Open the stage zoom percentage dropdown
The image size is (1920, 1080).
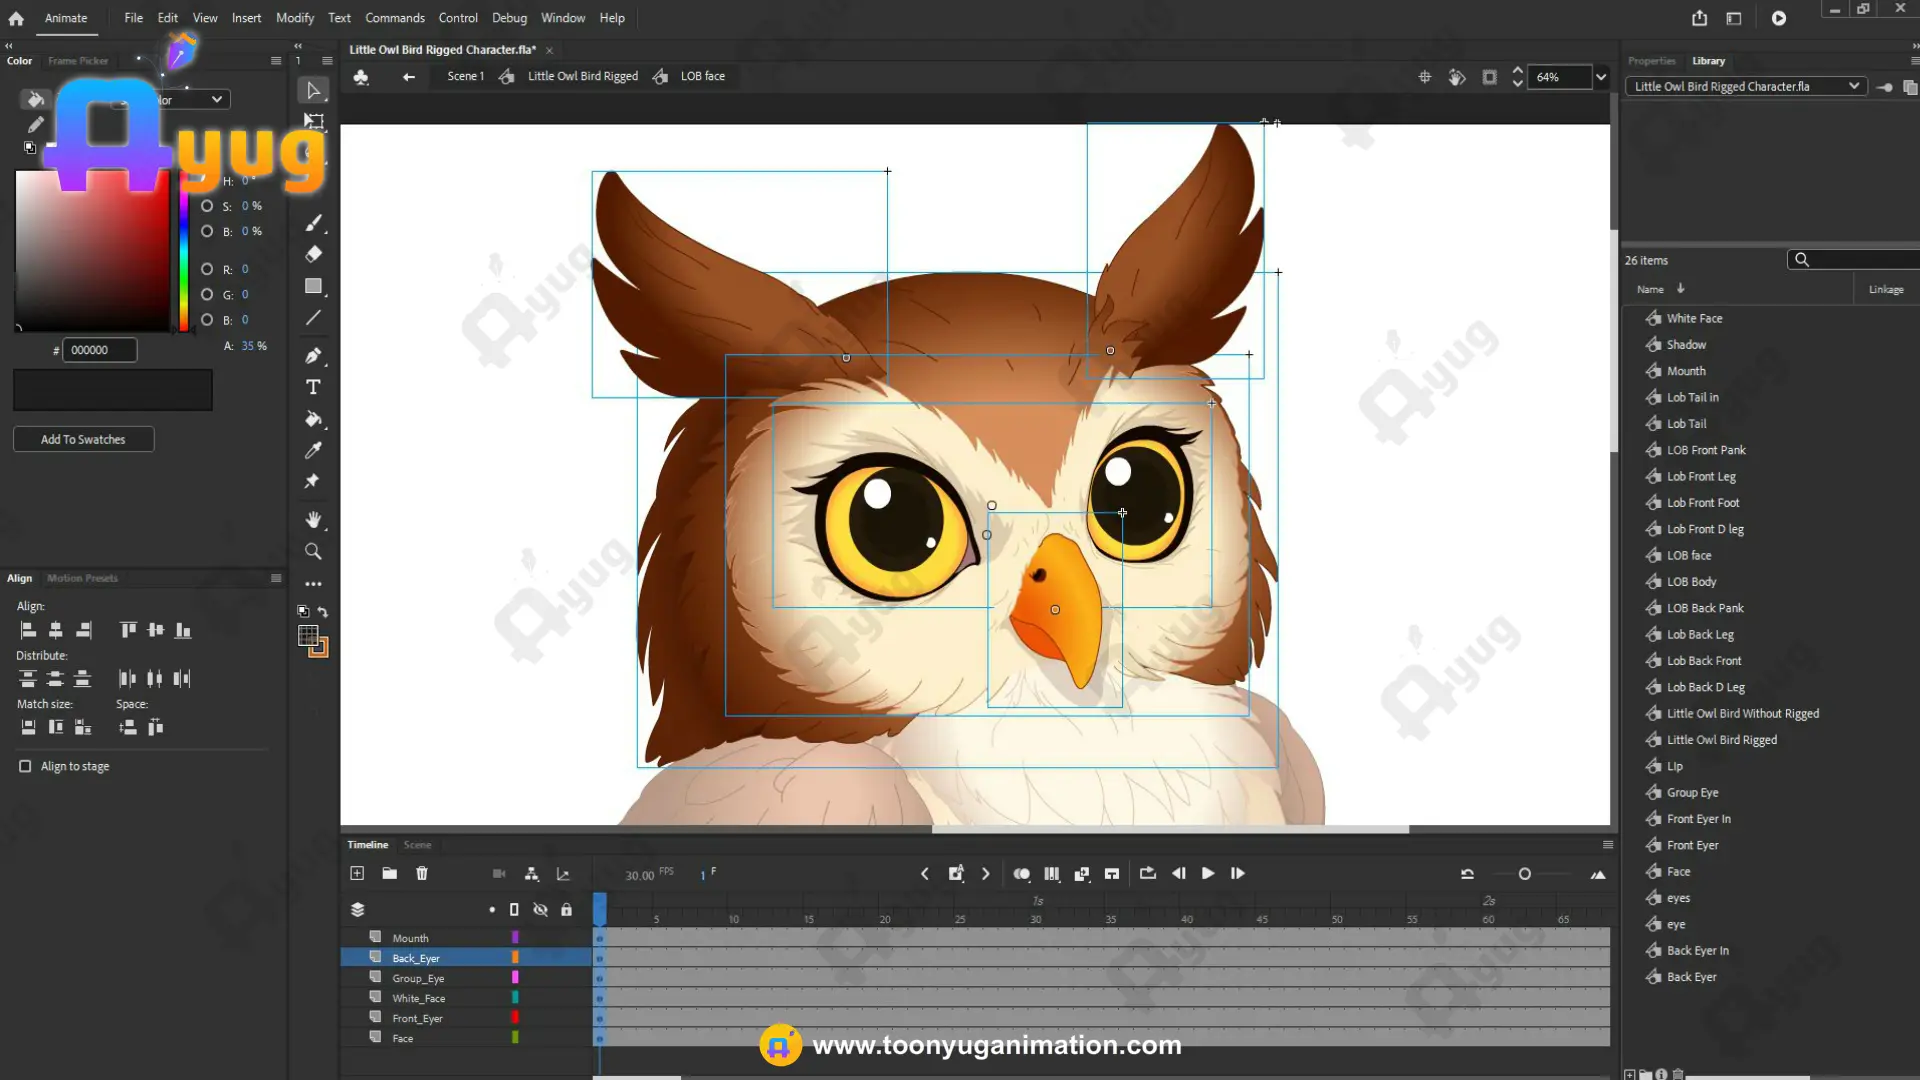coord(1601,77)
